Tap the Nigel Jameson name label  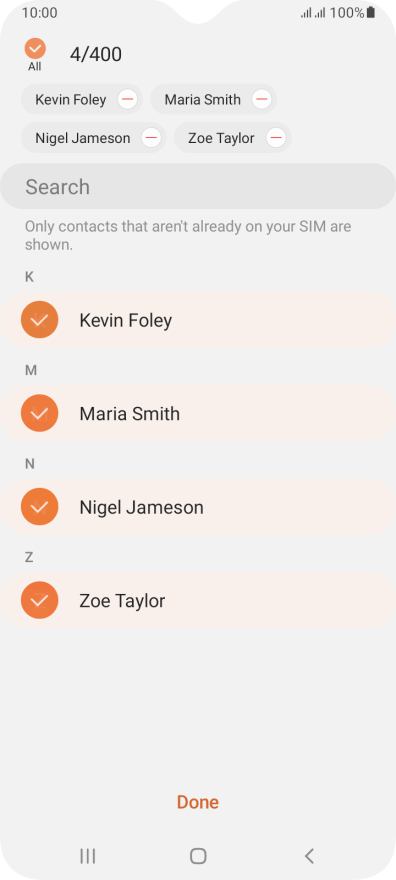pos(141,507)
